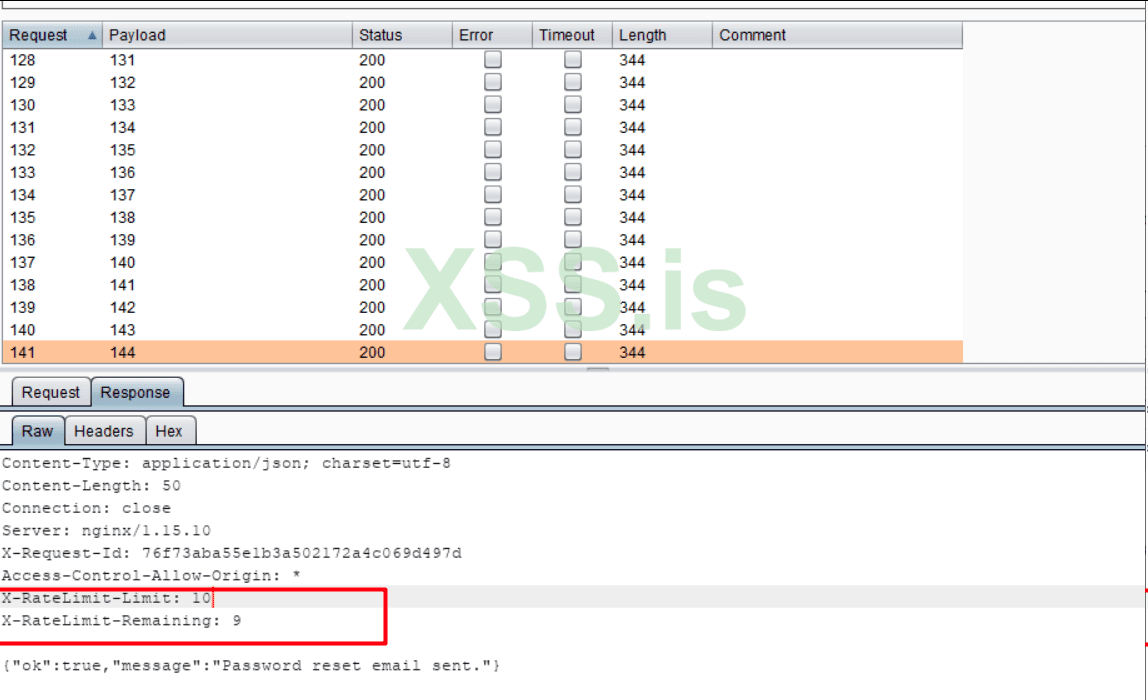This screenshot has height=700, width=1148.
Task: Select highlighted request number 141
Action: point(23,353)
